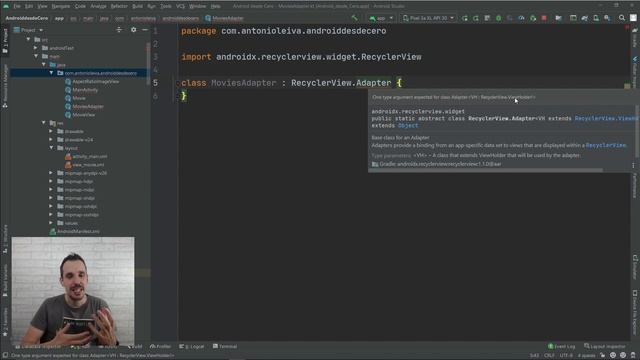Image resolution: width=640 pixels, height=360 pixels.
Task: Click the MoviesAdapter breadcrumb in navigation bar
Action: click(x=224, y=18)
